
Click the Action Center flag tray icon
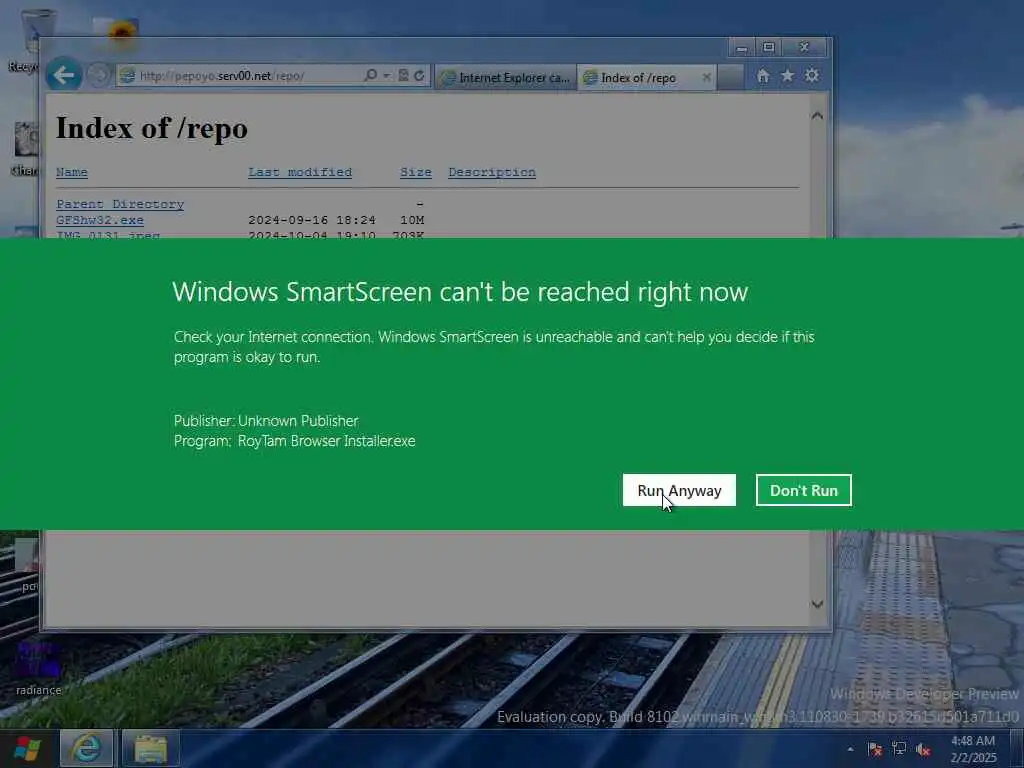875,749
